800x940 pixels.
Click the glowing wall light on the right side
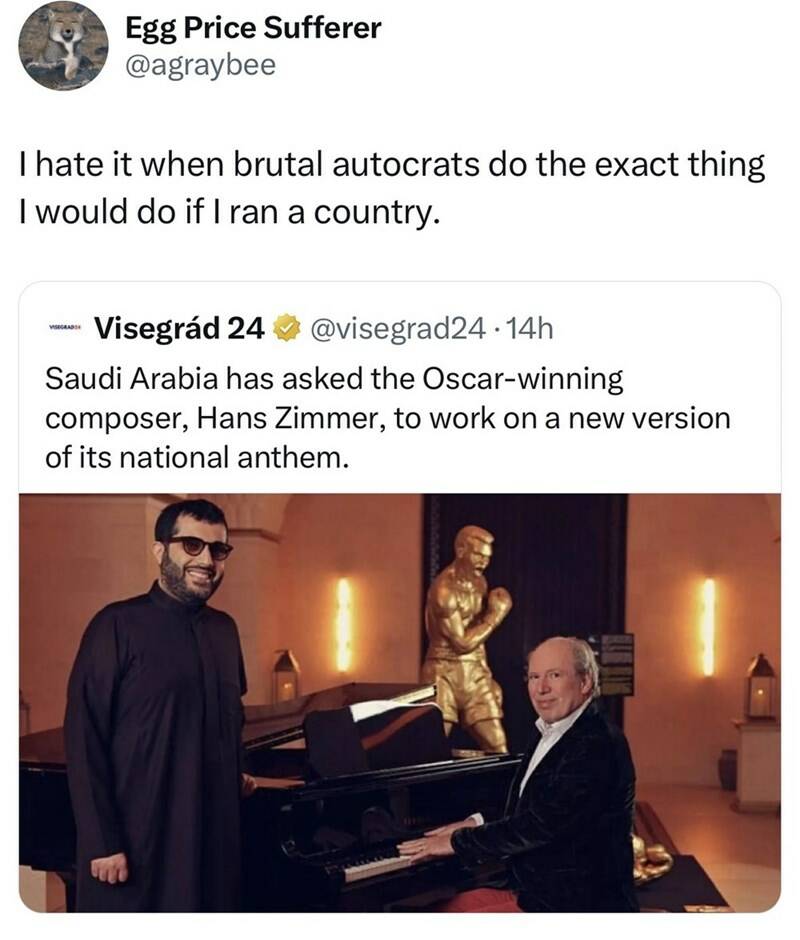[x=708, y=626]
